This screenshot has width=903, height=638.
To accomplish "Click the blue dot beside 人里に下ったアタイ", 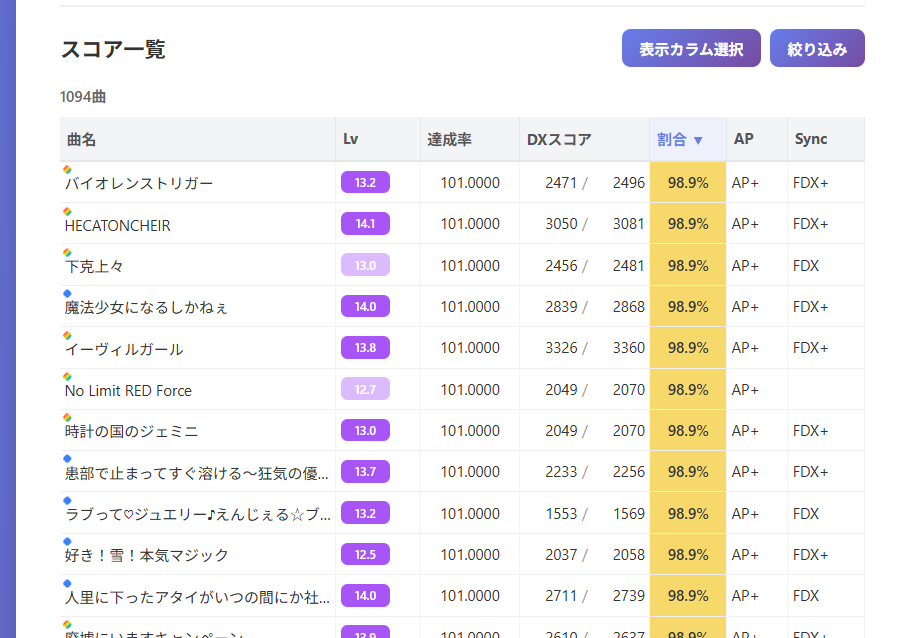I will pyautogui.click(x=67, y=583).
